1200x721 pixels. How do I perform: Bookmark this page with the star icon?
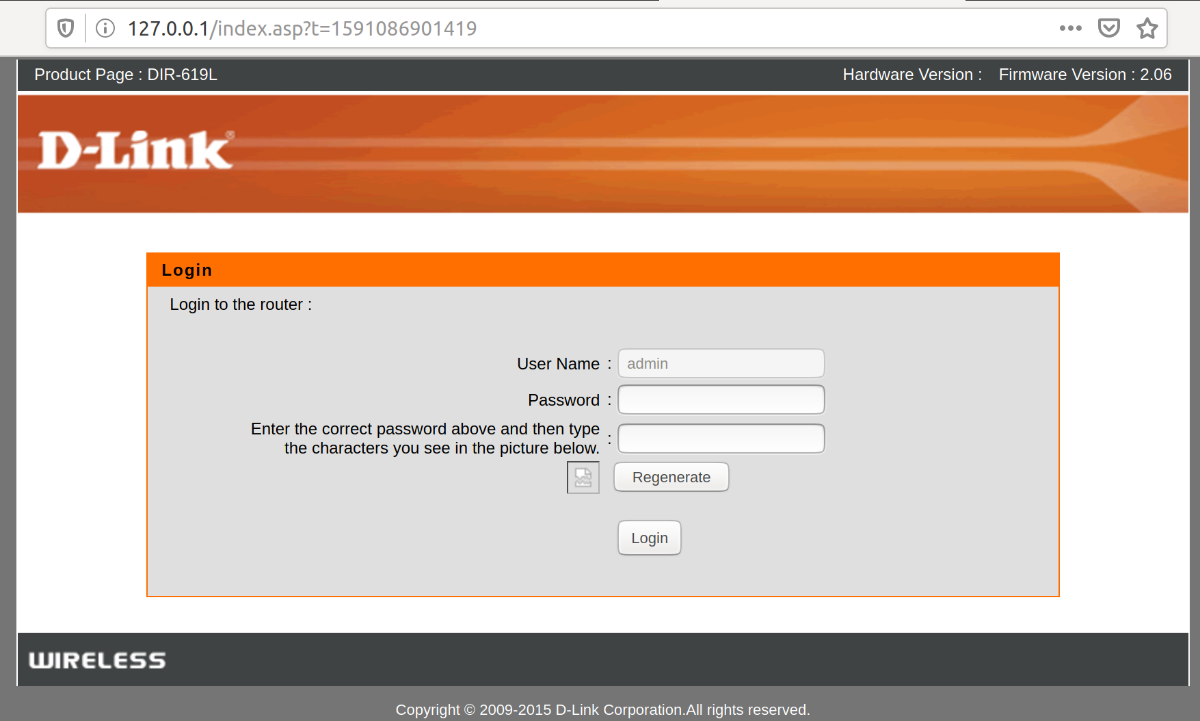click(x=1147, y=29)
